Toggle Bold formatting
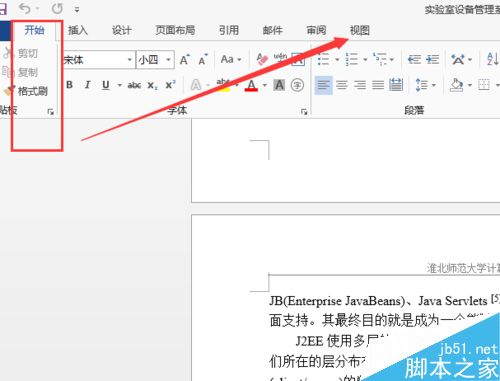500x381 pixels. pos(69,85)
